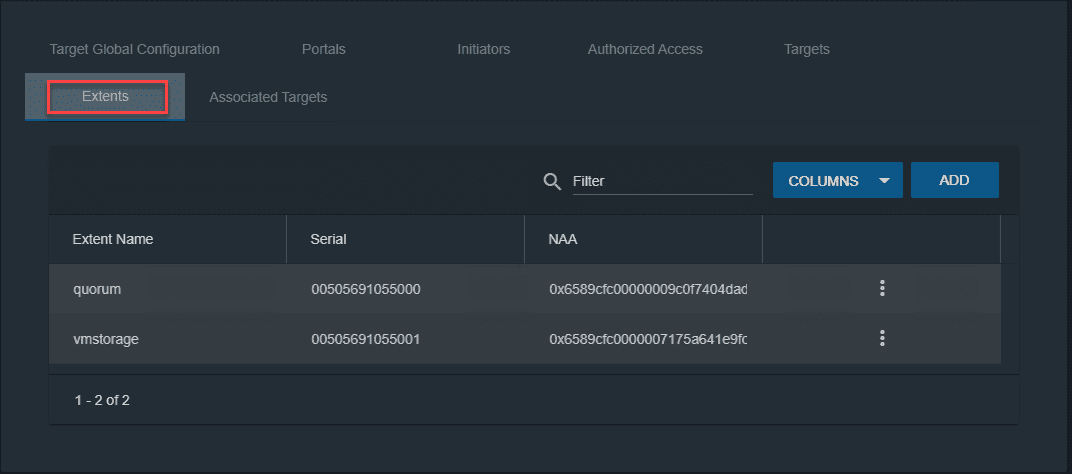Screen dimensions: 1072x474
Task: Sort by the Serial column header
Action: coord(329,240)
